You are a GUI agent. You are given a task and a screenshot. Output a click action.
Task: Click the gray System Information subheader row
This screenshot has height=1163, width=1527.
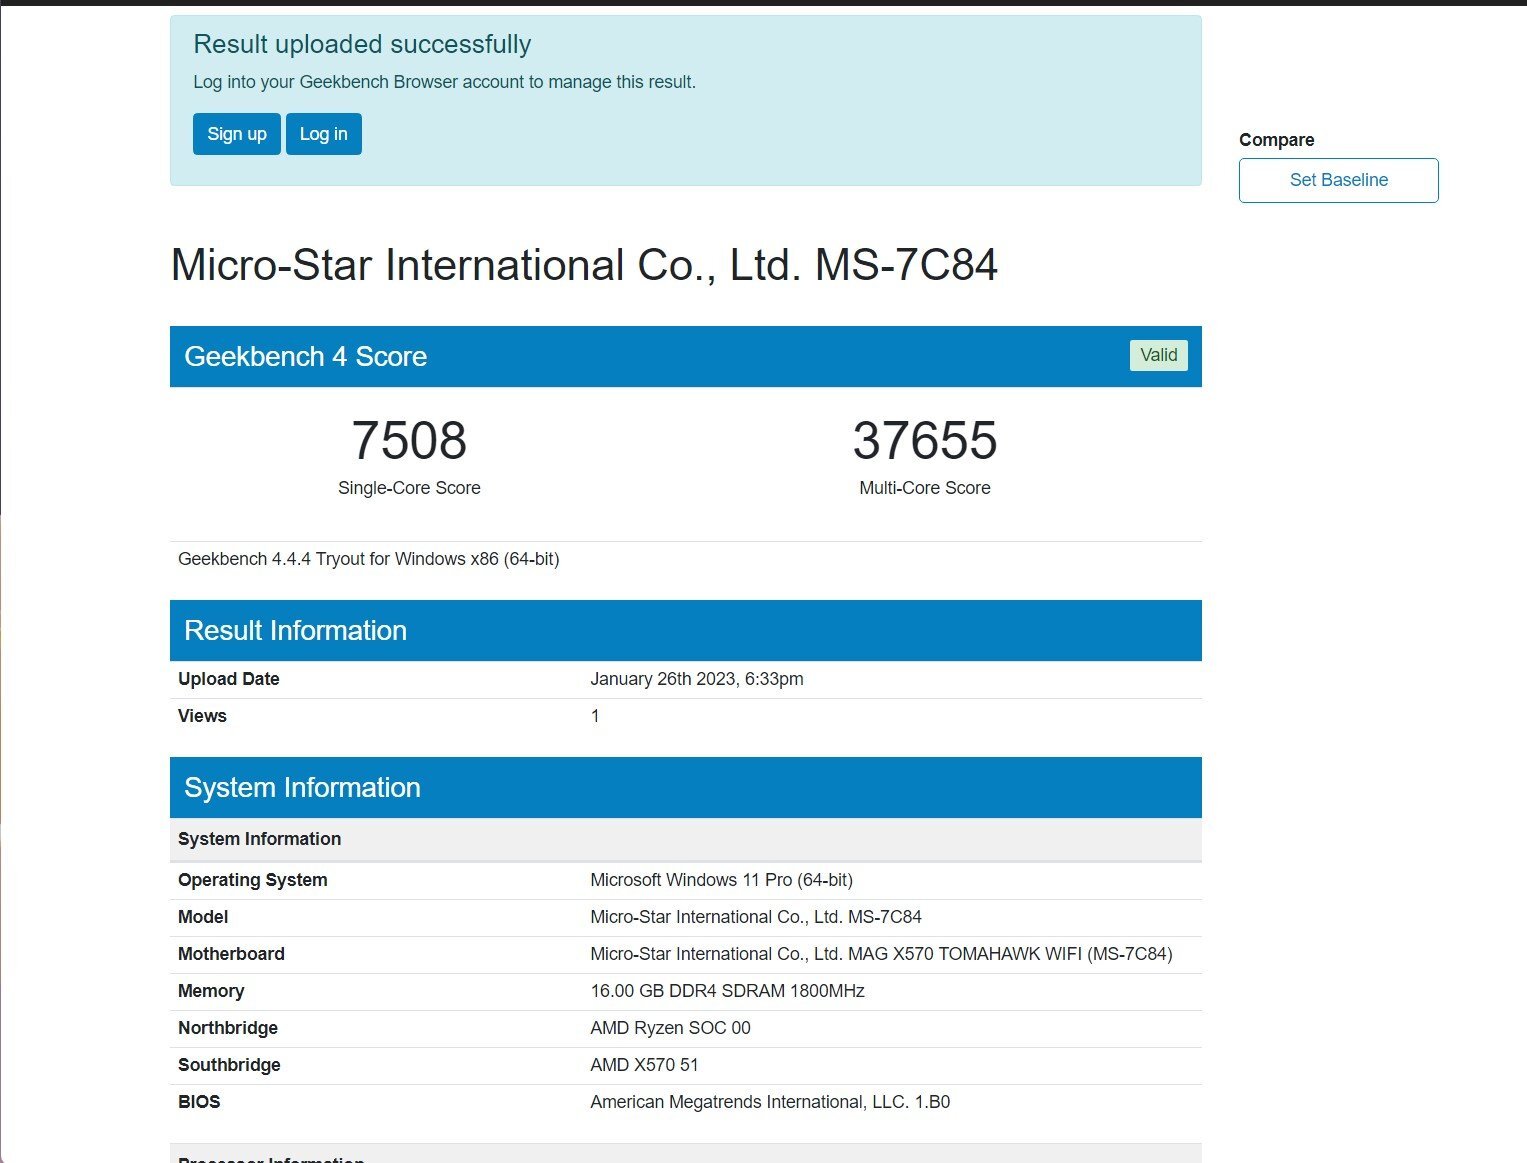[x=686, y=839]
